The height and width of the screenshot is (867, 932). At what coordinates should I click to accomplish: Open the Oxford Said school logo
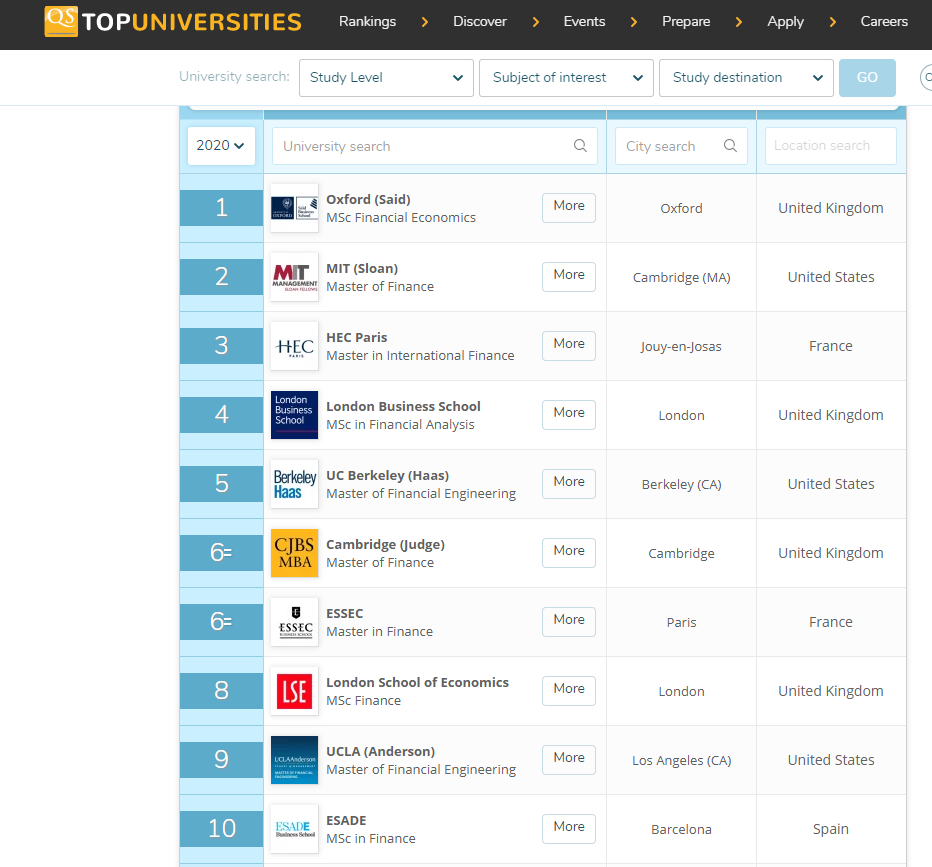294,208
